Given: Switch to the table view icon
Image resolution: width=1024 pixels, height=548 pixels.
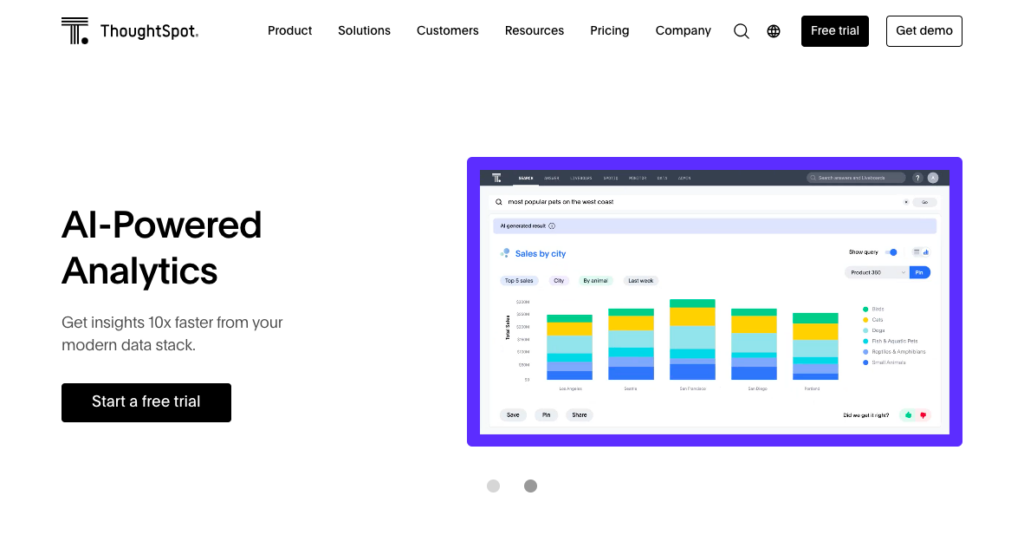Looking at the screenshot, I should coord(916,252).
